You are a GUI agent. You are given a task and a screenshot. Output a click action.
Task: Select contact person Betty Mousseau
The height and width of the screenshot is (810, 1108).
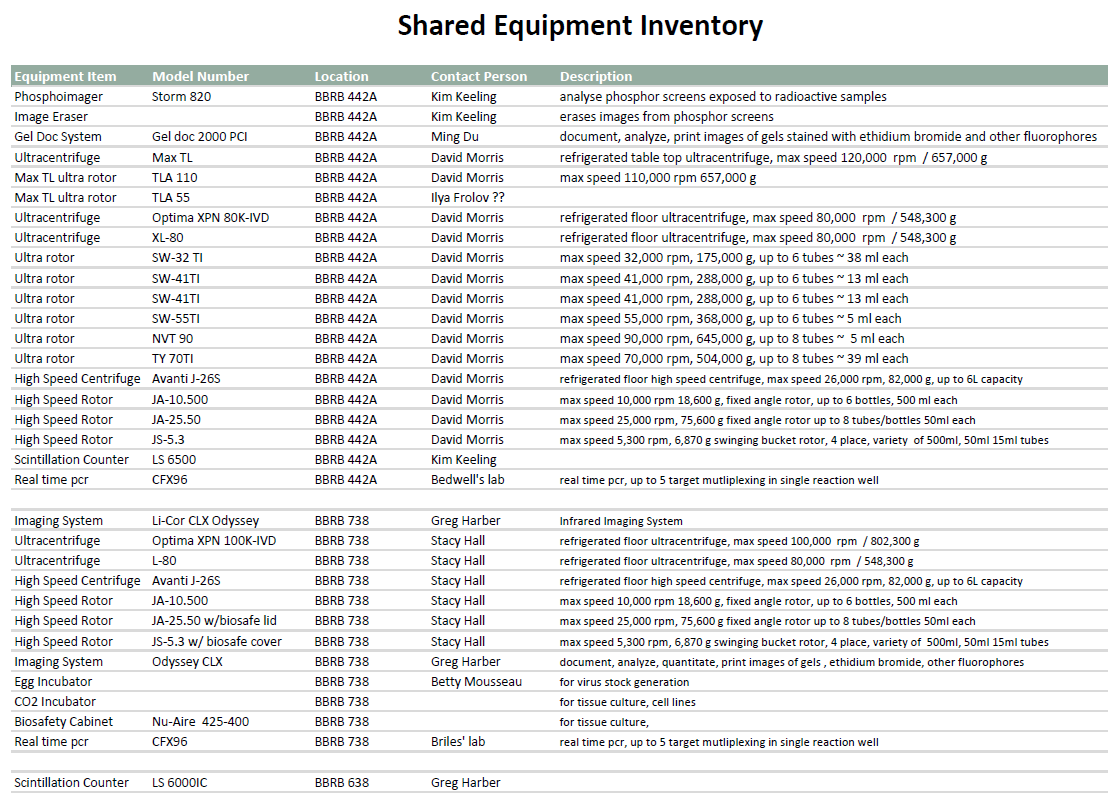(476, 682)
